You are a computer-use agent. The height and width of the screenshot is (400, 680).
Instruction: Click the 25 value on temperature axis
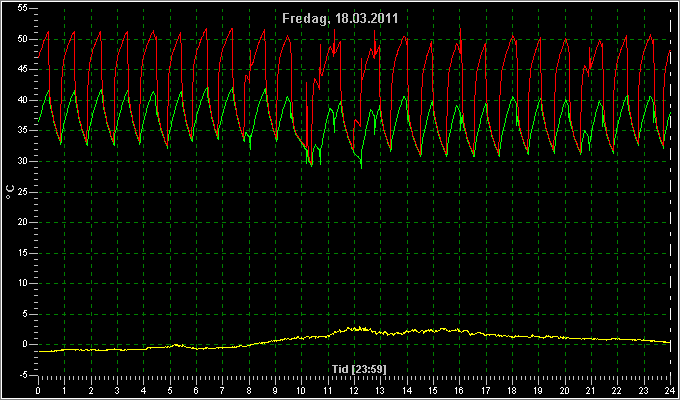(x=23, y=192)
